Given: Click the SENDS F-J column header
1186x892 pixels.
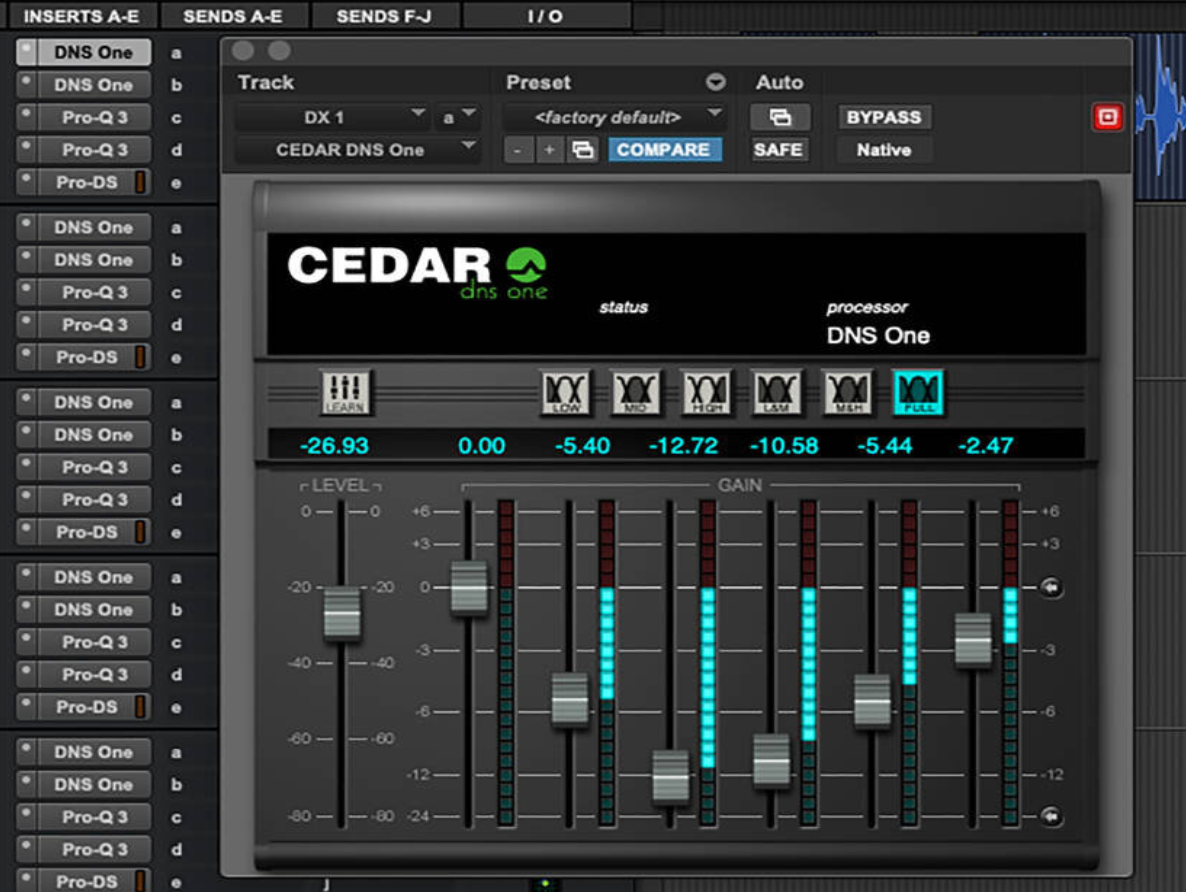Looking at the screenshot, I should [x=384, y=16].
